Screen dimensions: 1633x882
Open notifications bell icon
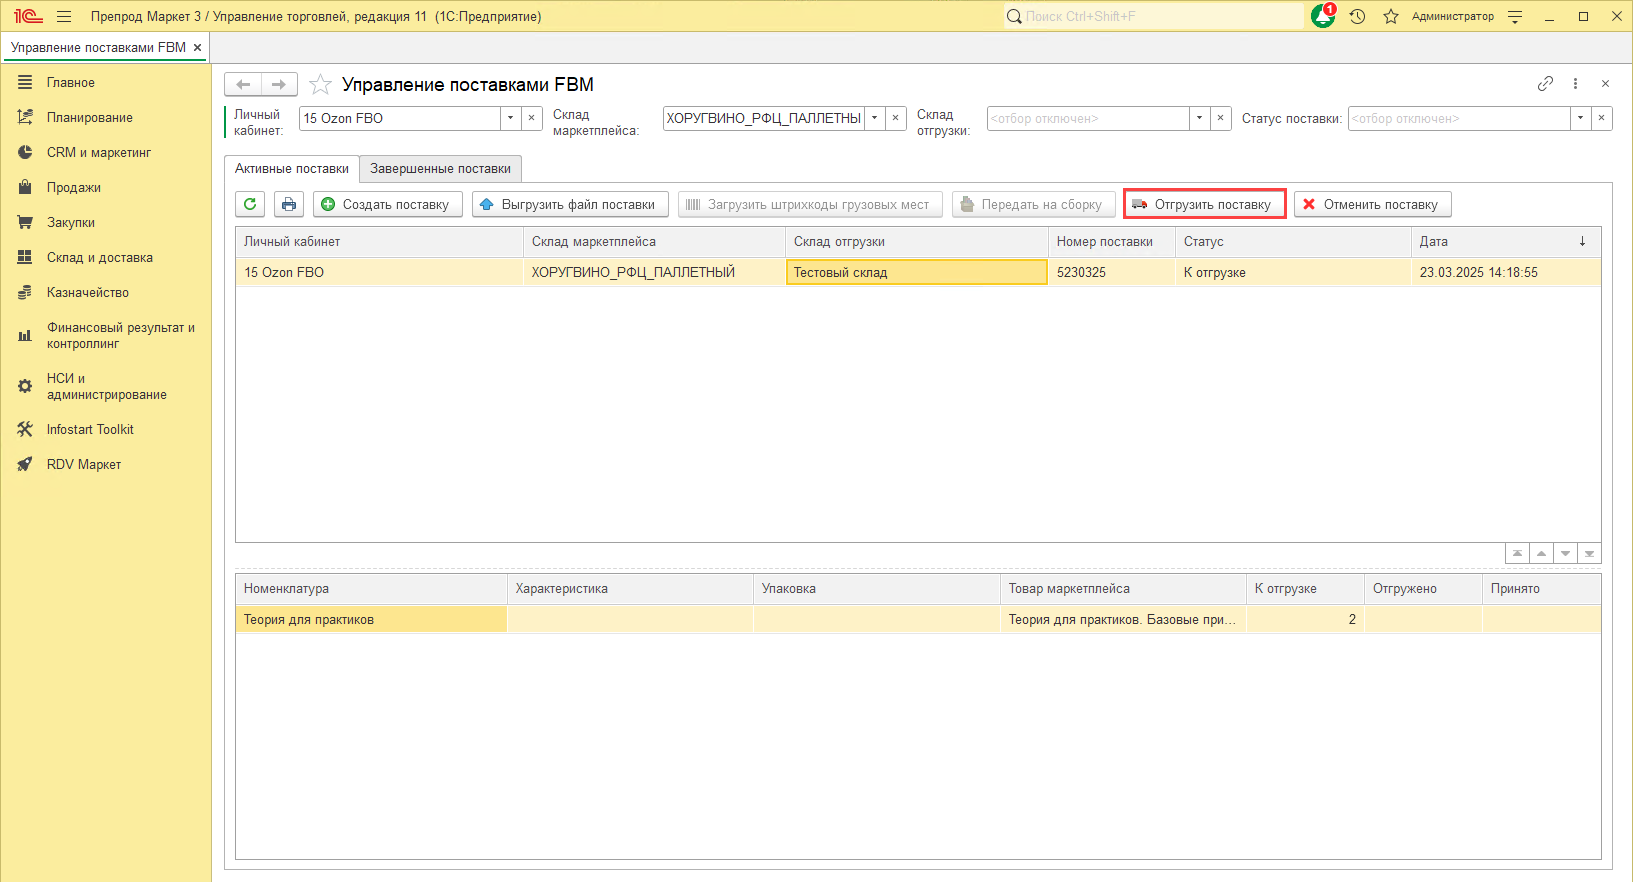(x=1323, y=16)
